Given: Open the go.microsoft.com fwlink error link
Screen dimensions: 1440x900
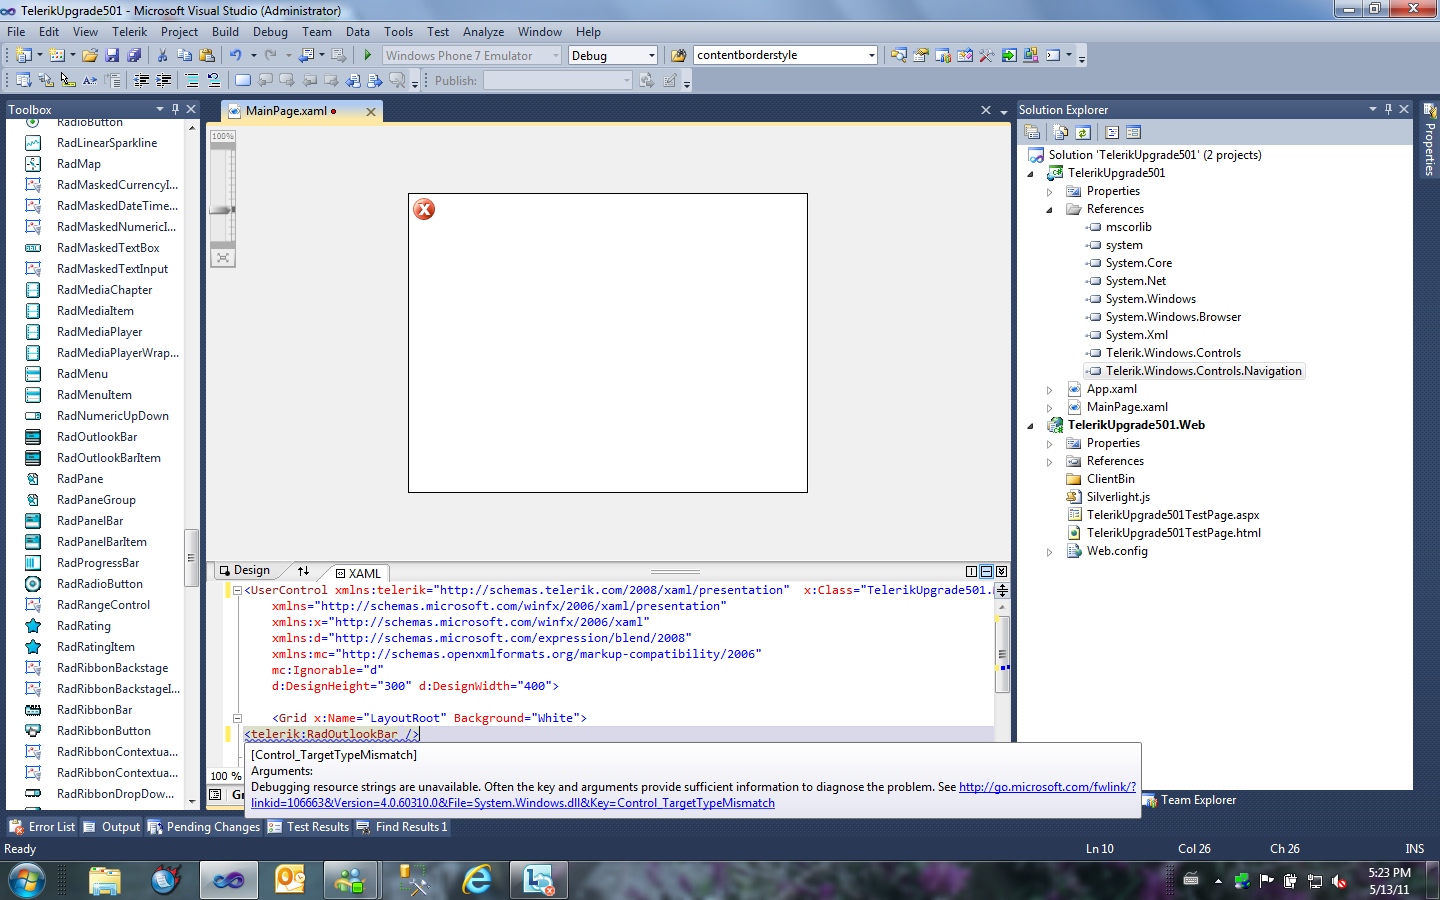Looking at the screenshot, I should tap(1047, 787).
